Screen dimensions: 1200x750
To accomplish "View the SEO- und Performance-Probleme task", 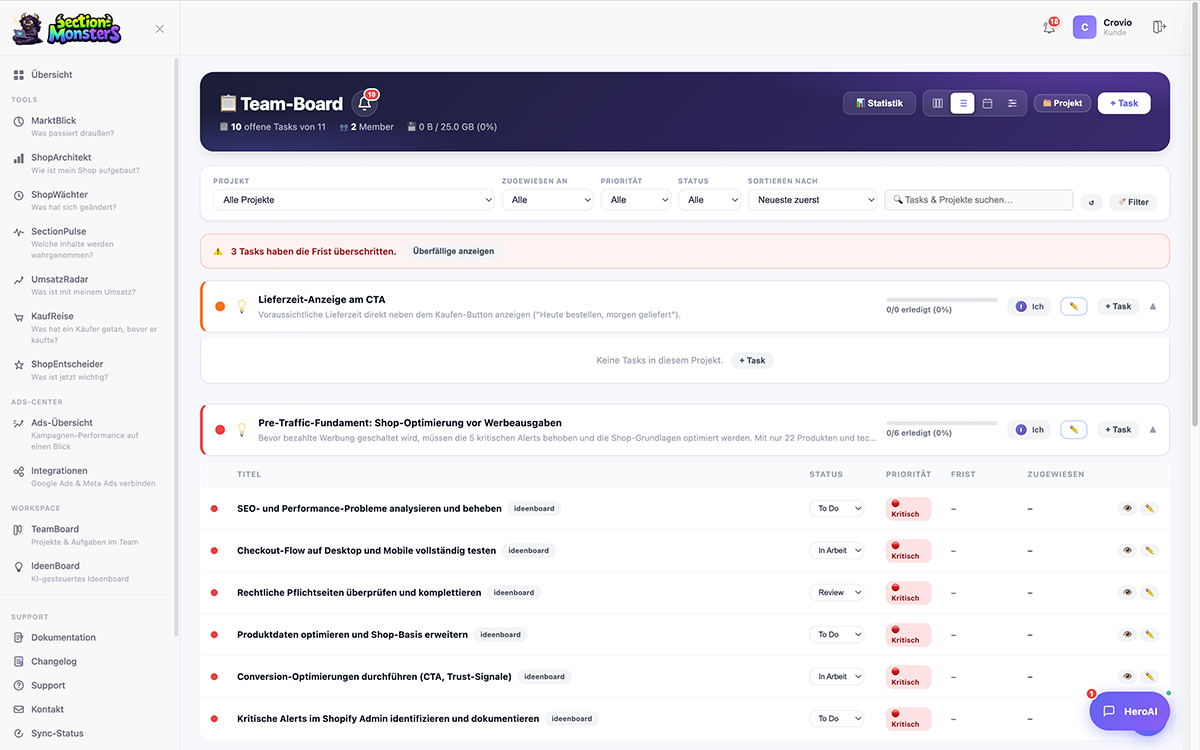I will point(1127,508).
